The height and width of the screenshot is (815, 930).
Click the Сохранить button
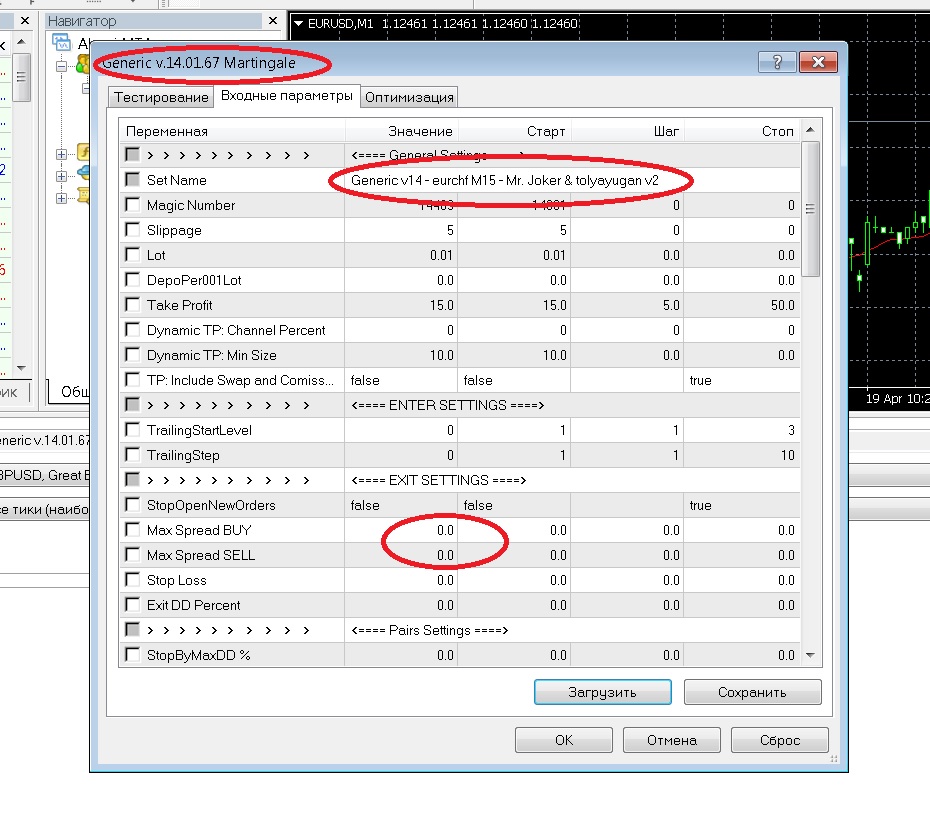[752, 692]
